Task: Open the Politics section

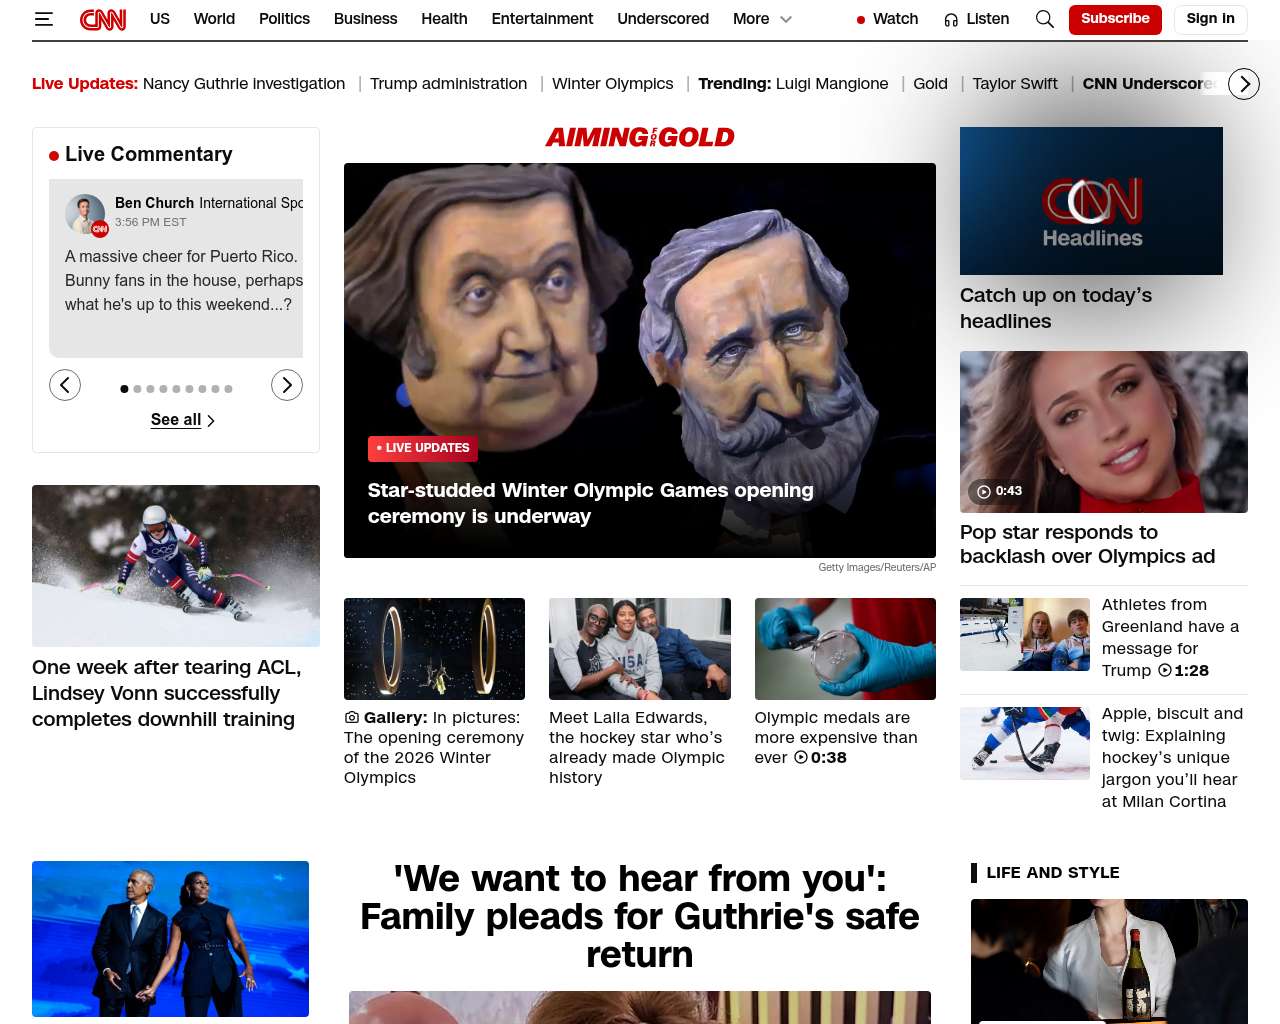Action: pyautogui.click(x=284, y=19)
